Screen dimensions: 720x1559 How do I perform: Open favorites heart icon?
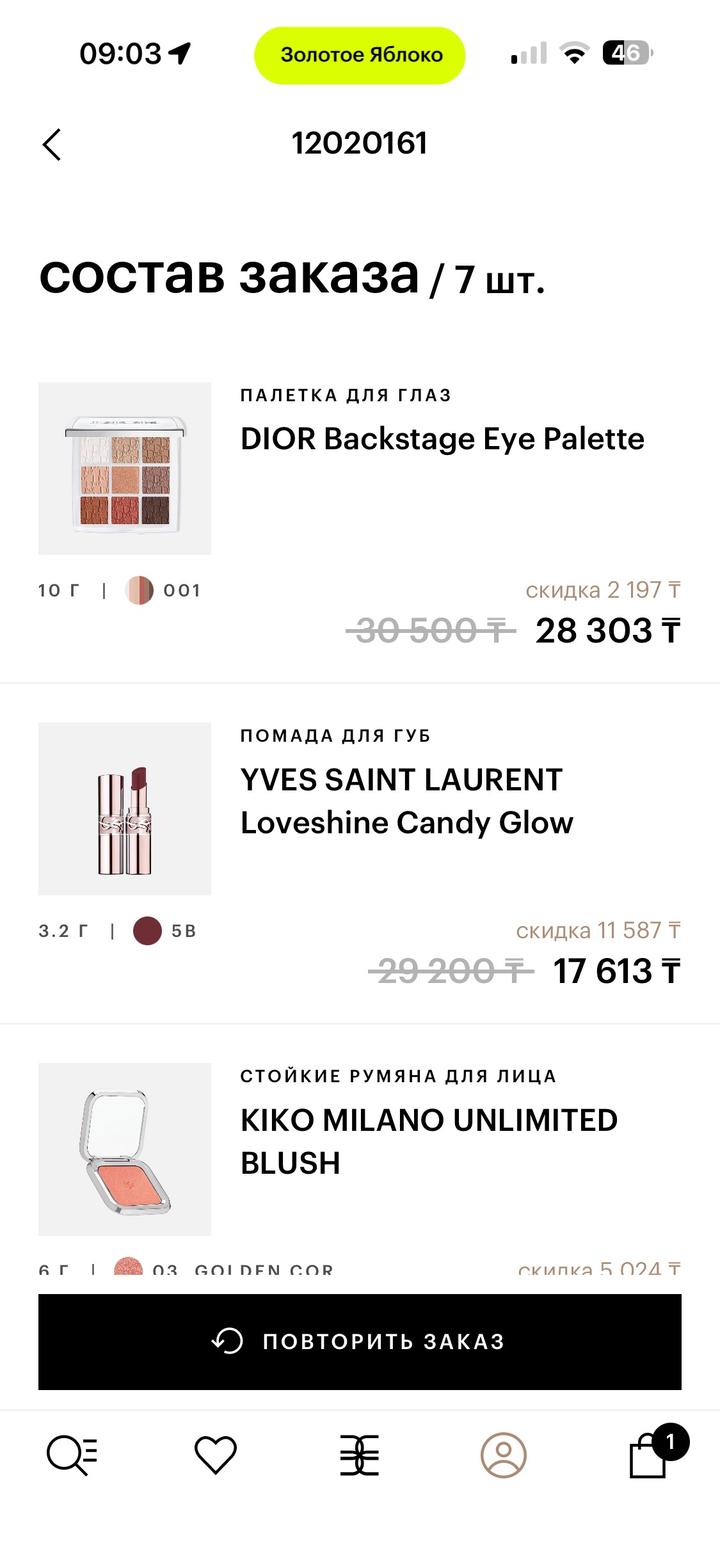215,1455
